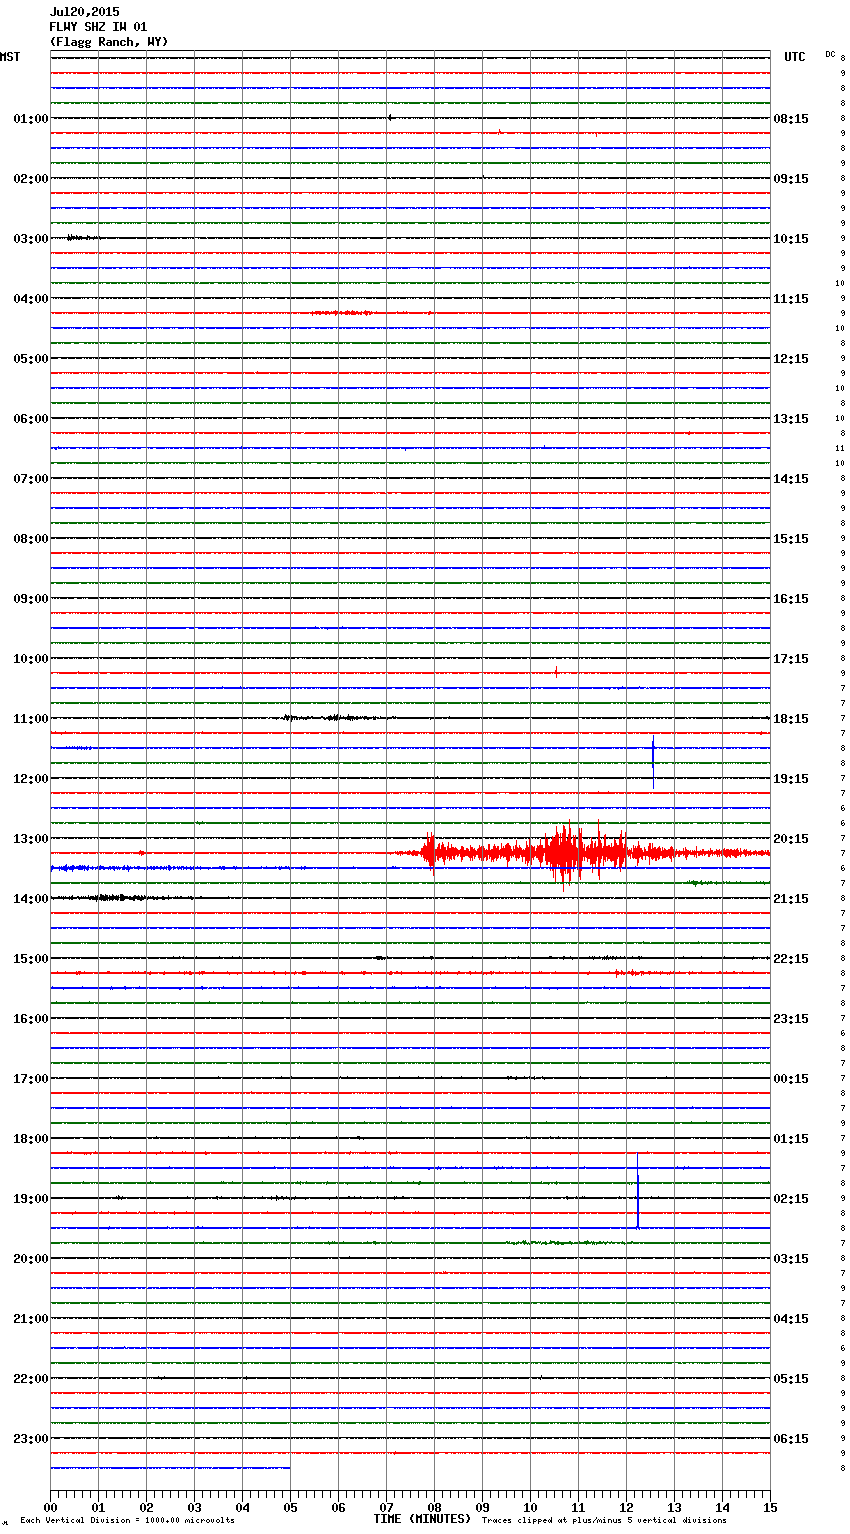Click the 10:15 UTC time label
The image size is (850, 1534).
(x=791, y=239)
